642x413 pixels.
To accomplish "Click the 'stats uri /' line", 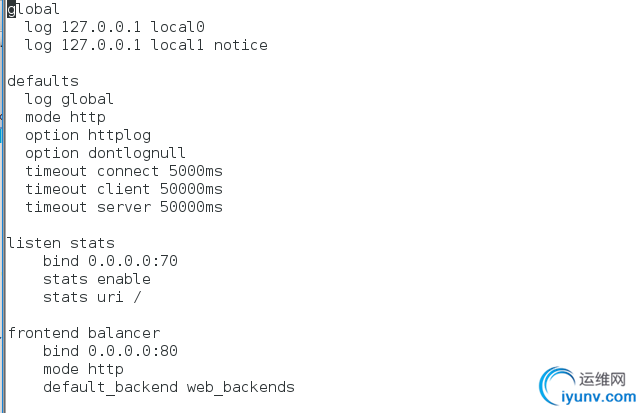I will tap(92, 297).
